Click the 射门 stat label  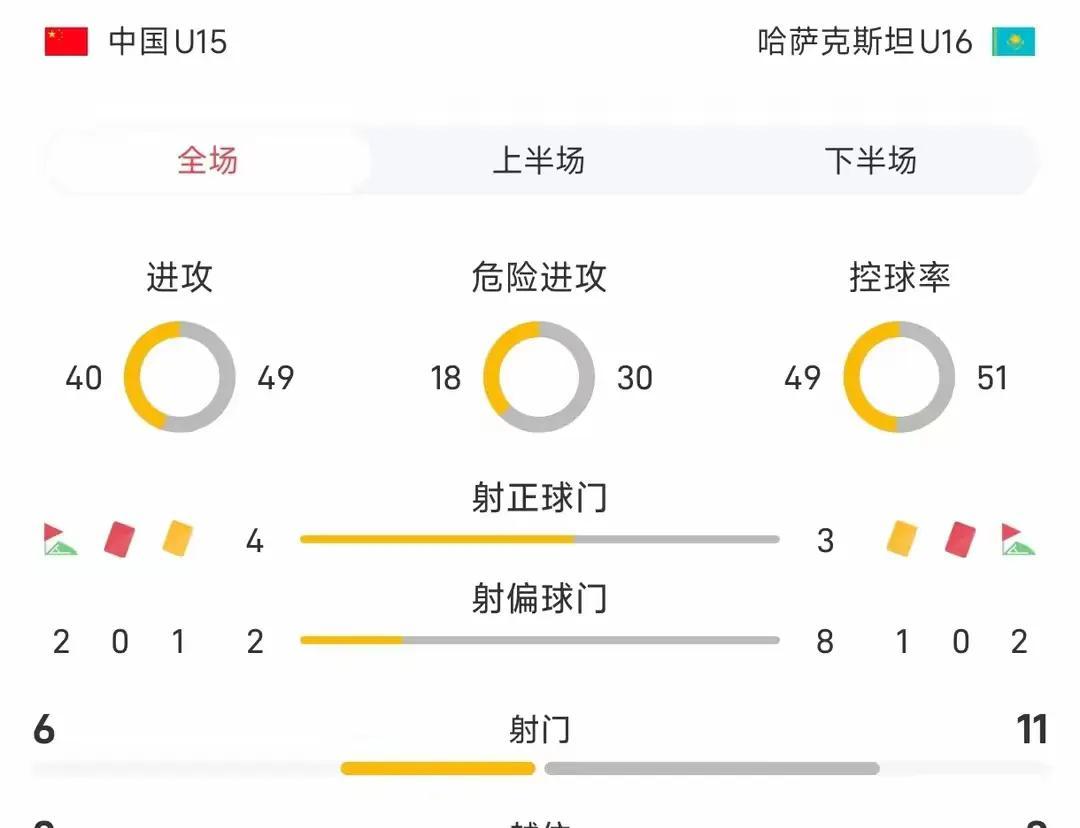click(539, 729)
